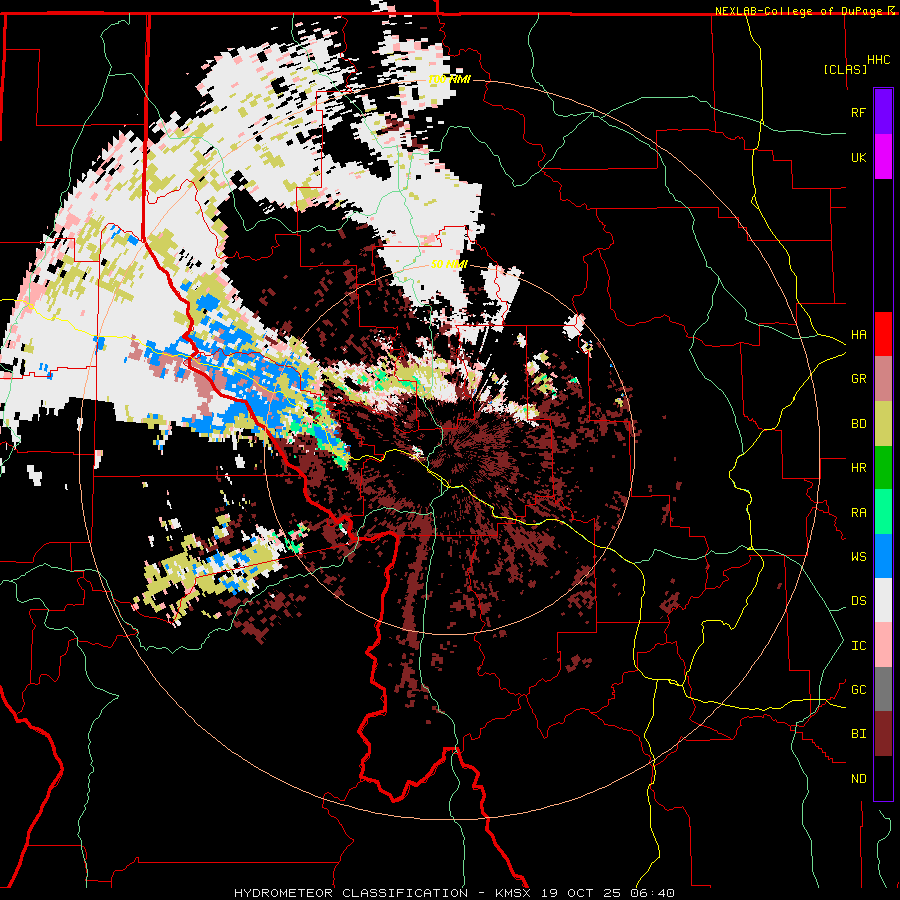This screenshot has height=900, width=900.
Task: Click the HR dark green legend swatch
Action: [883, 467]
